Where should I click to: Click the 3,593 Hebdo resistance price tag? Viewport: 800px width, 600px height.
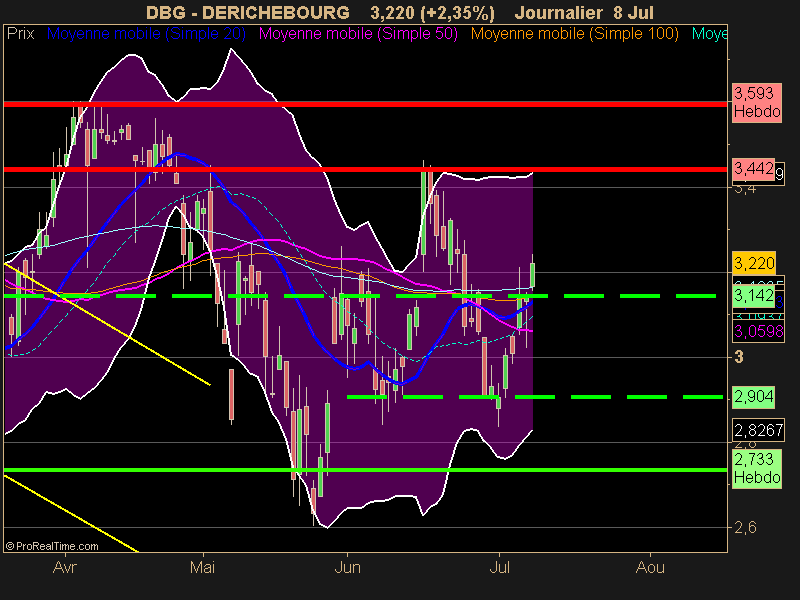point(757,103)
